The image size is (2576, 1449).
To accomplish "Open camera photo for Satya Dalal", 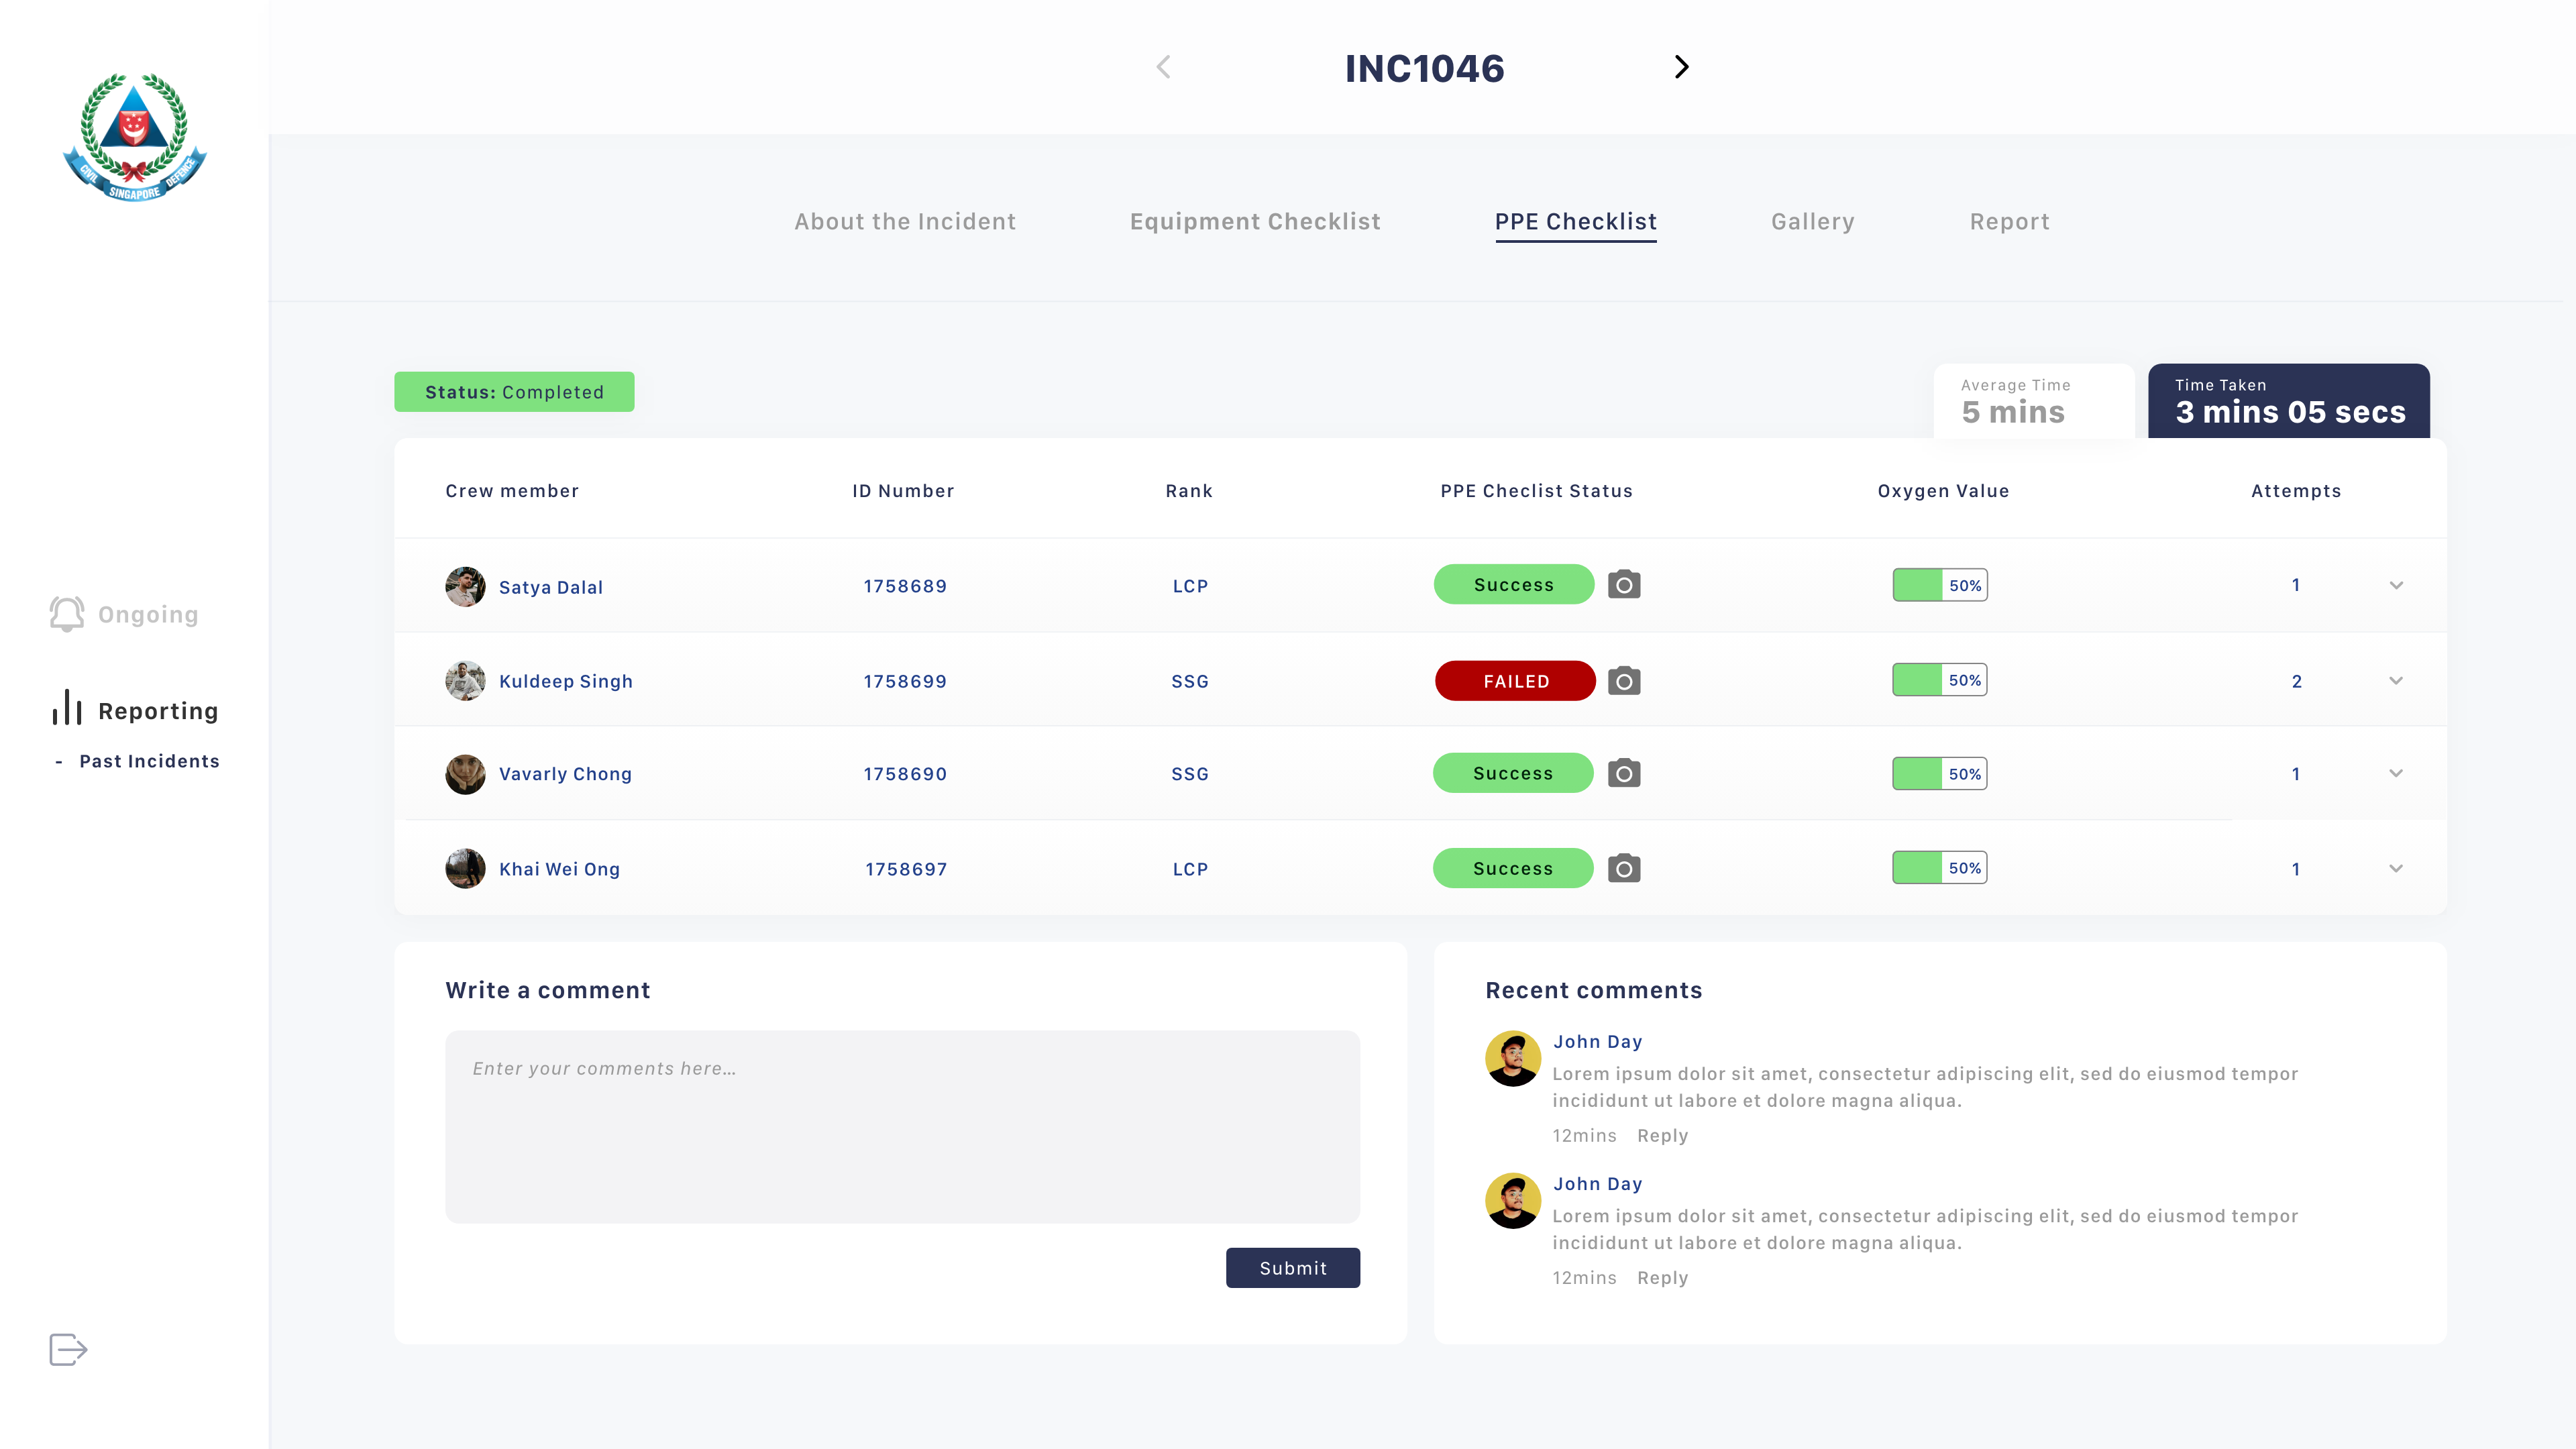I will click(1624, 585).
